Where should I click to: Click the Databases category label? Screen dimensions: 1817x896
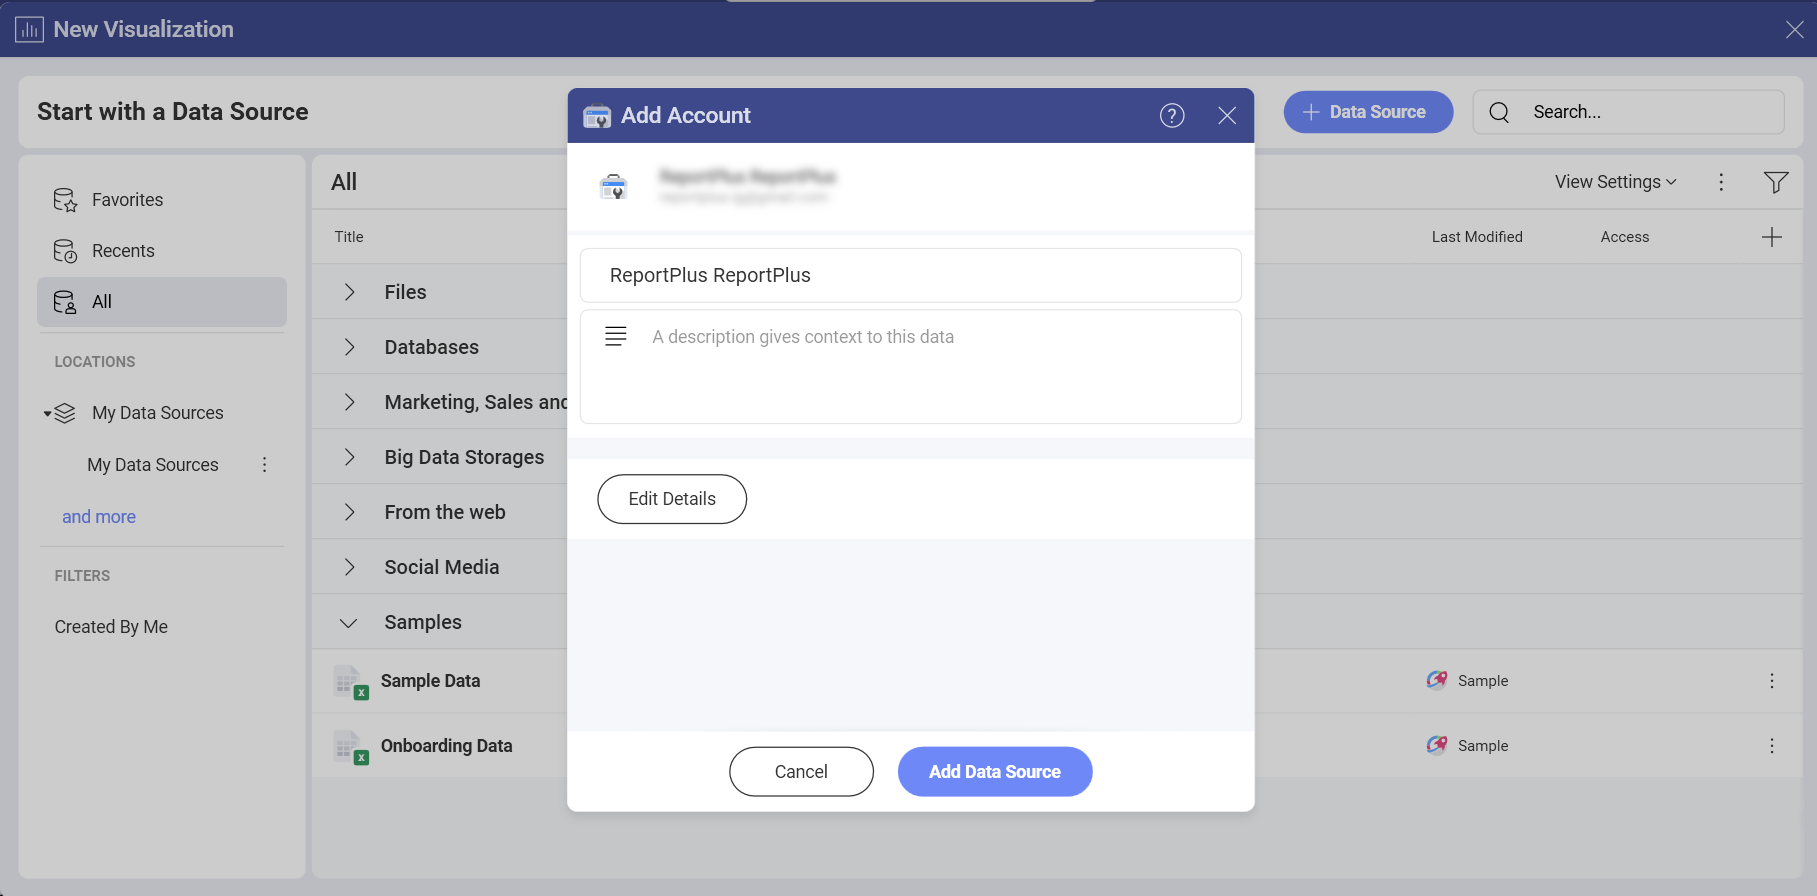point(432,347)
